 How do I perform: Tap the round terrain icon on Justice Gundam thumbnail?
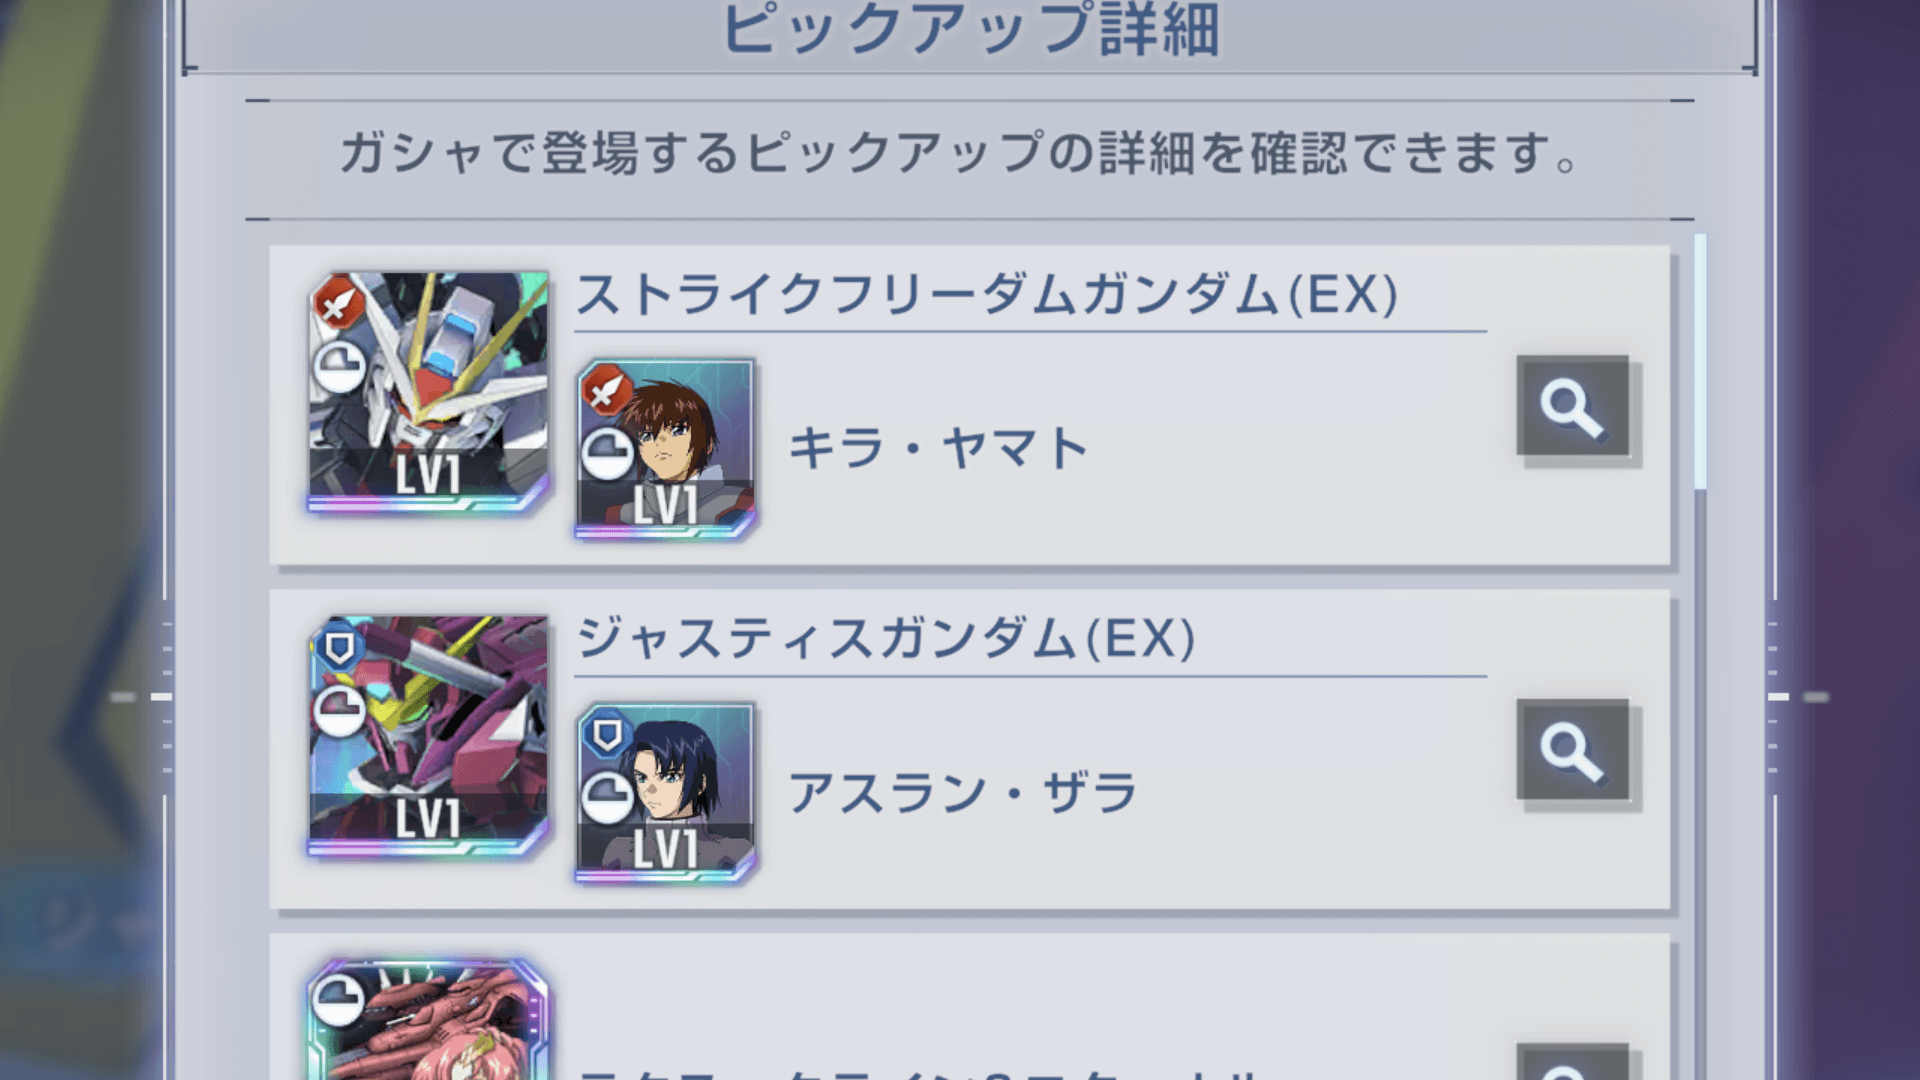point(339,711)
